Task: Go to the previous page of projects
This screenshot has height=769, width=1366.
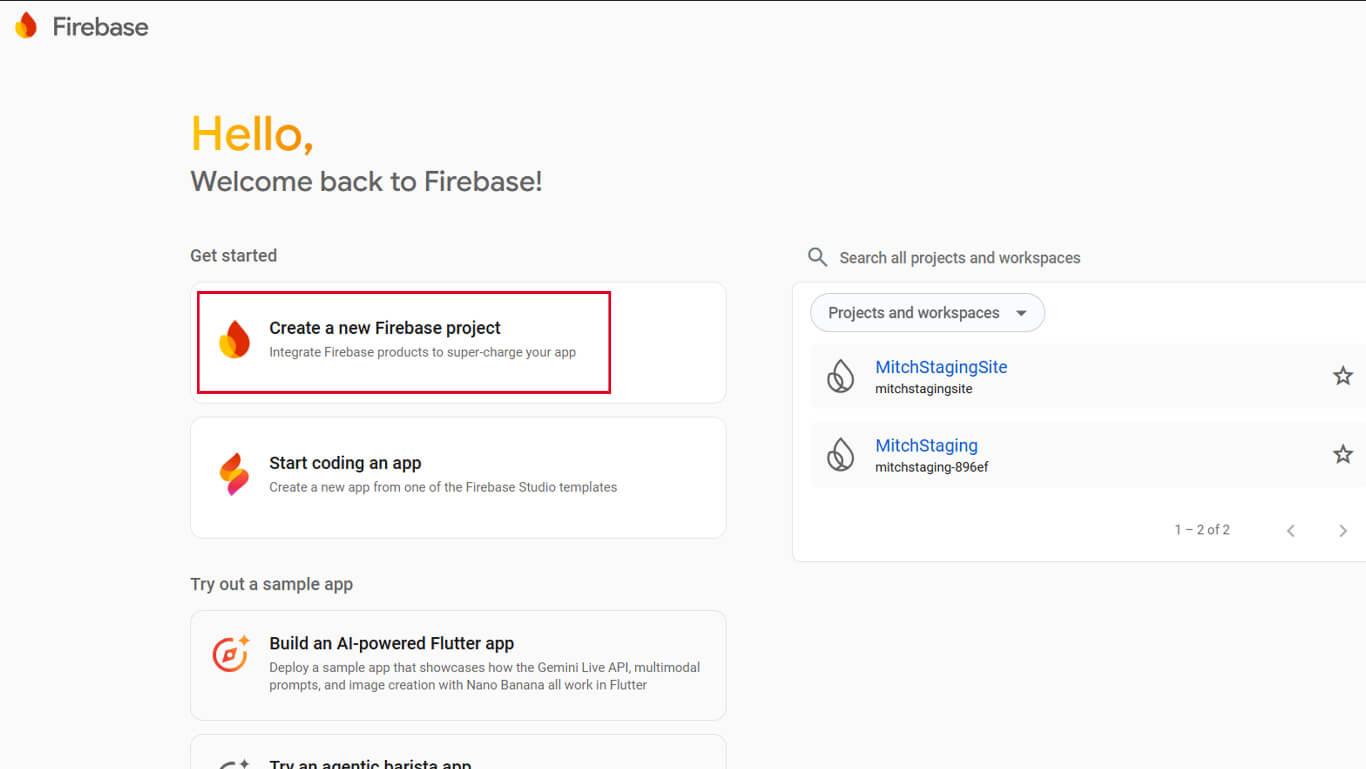Action: pyautogui.click(x=1290, y=530)
